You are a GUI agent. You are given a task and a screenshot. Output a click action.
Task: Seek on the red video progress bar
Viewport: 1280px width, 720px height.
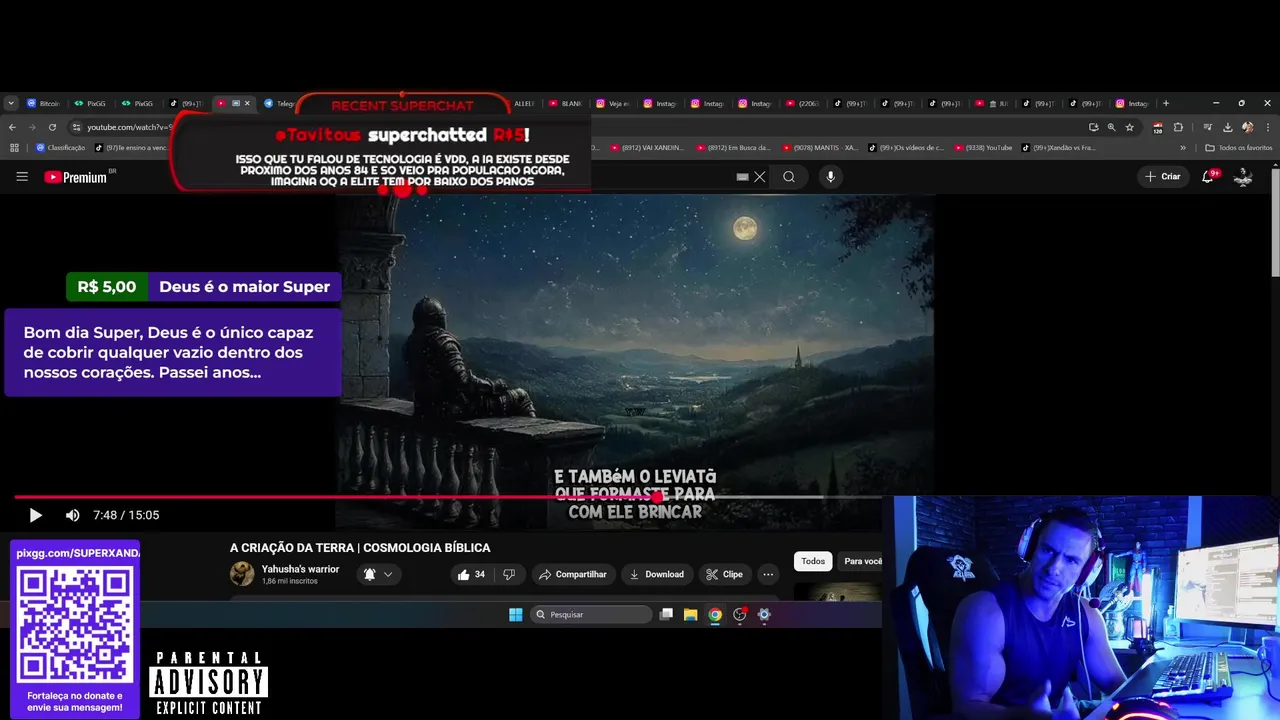tap(448, 497)
